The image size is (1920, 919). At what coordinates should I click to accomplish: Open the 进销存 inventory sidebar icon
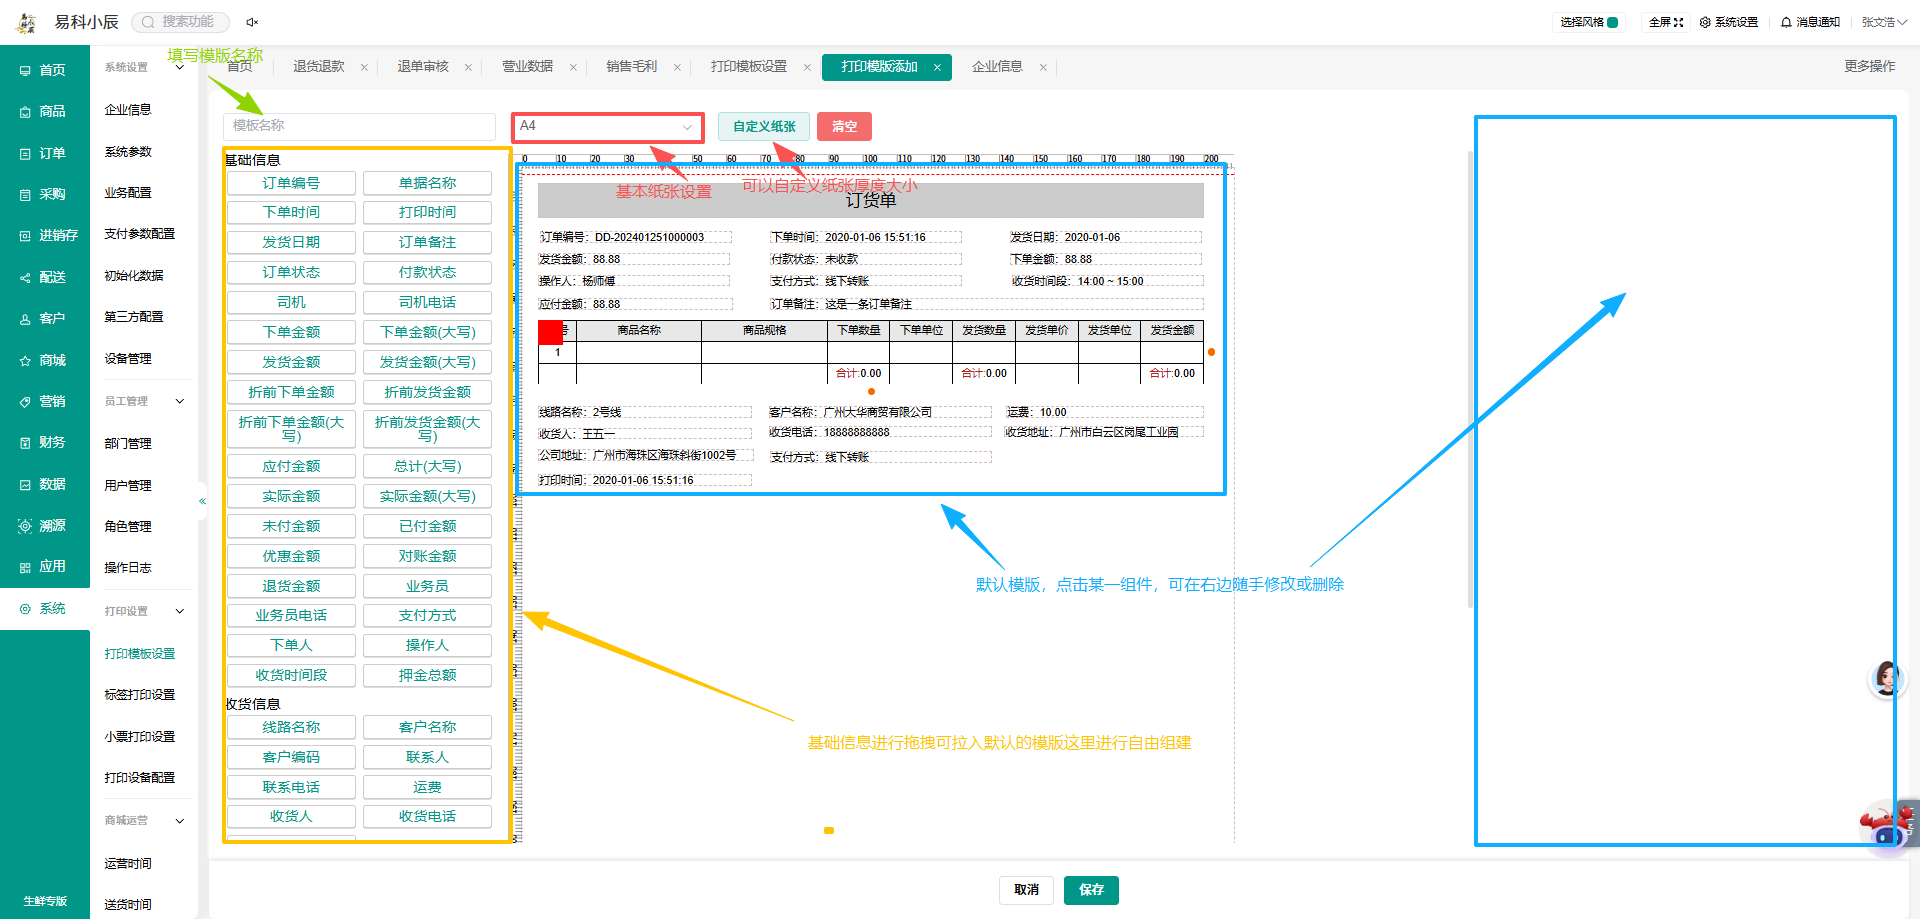click(25, 236)
